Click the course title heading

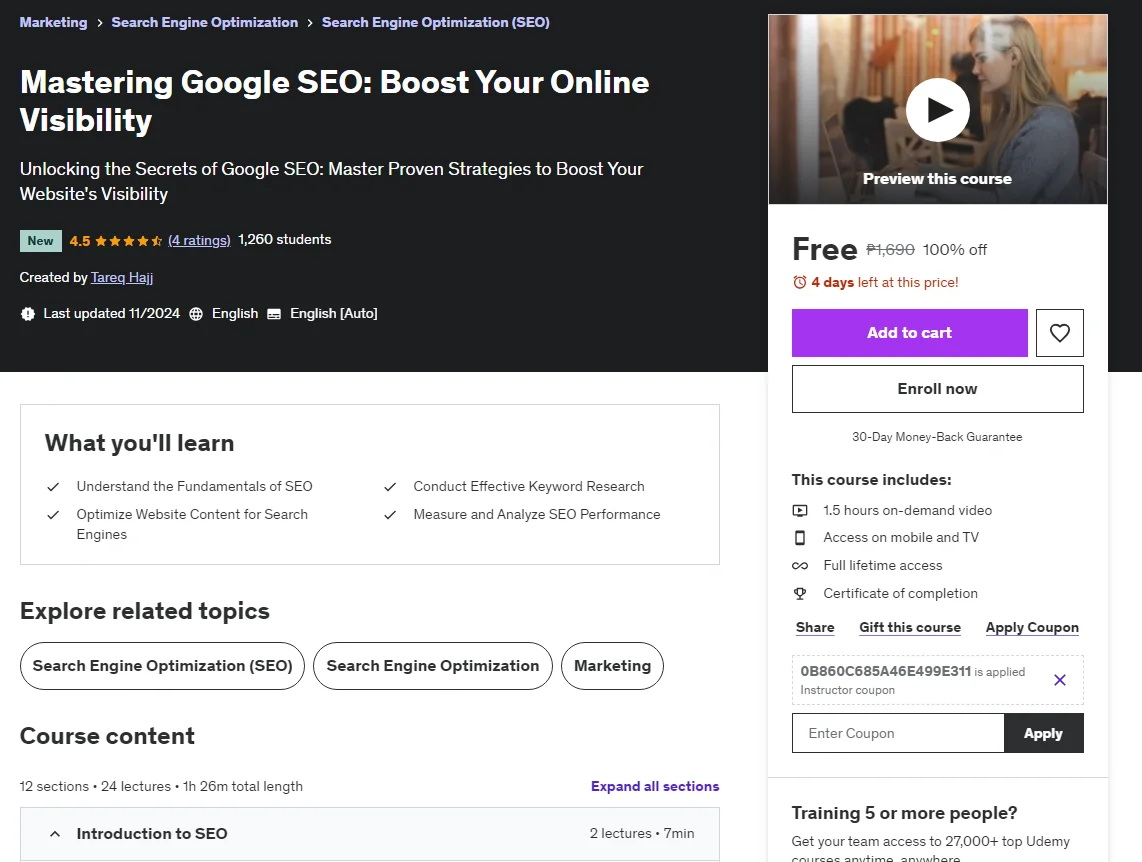point(334,101)
